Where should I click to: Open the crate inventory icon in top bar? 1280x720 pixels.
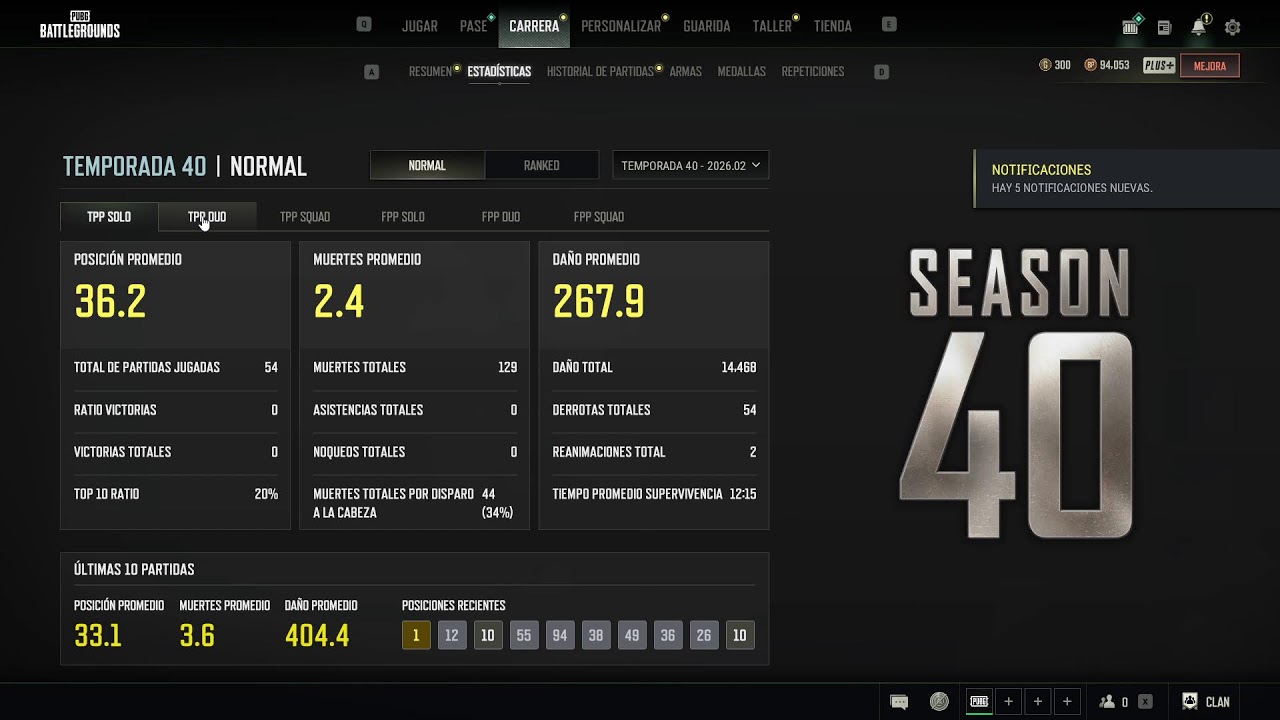[x=1131, y=27]
